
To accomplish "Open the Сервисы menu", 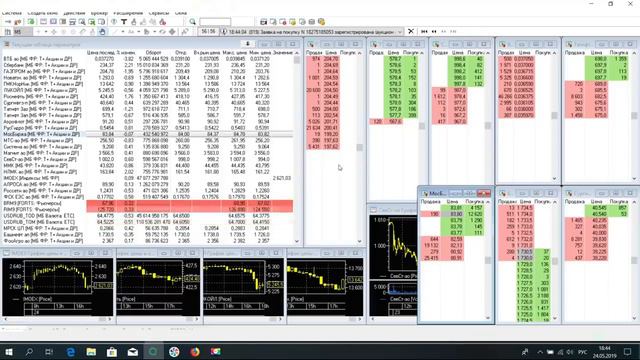I will tap(158, 13).
